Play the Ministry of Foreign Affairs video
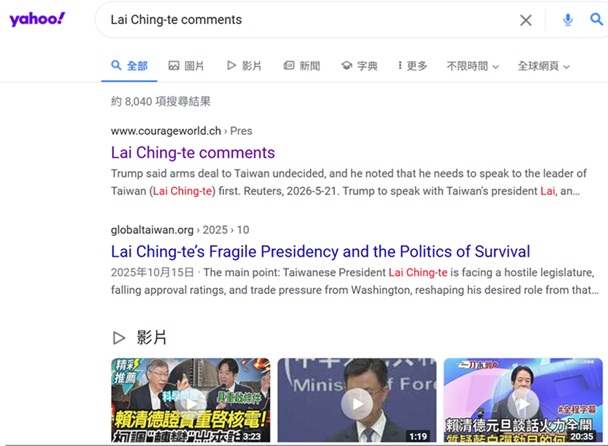The width and height of the screenshot is (608, 446). (x=357, y=400)
